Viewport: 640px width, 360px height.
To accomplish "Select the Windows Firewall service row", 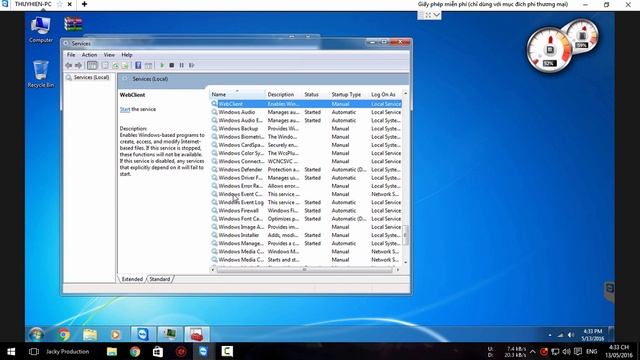I will point(306,211).
